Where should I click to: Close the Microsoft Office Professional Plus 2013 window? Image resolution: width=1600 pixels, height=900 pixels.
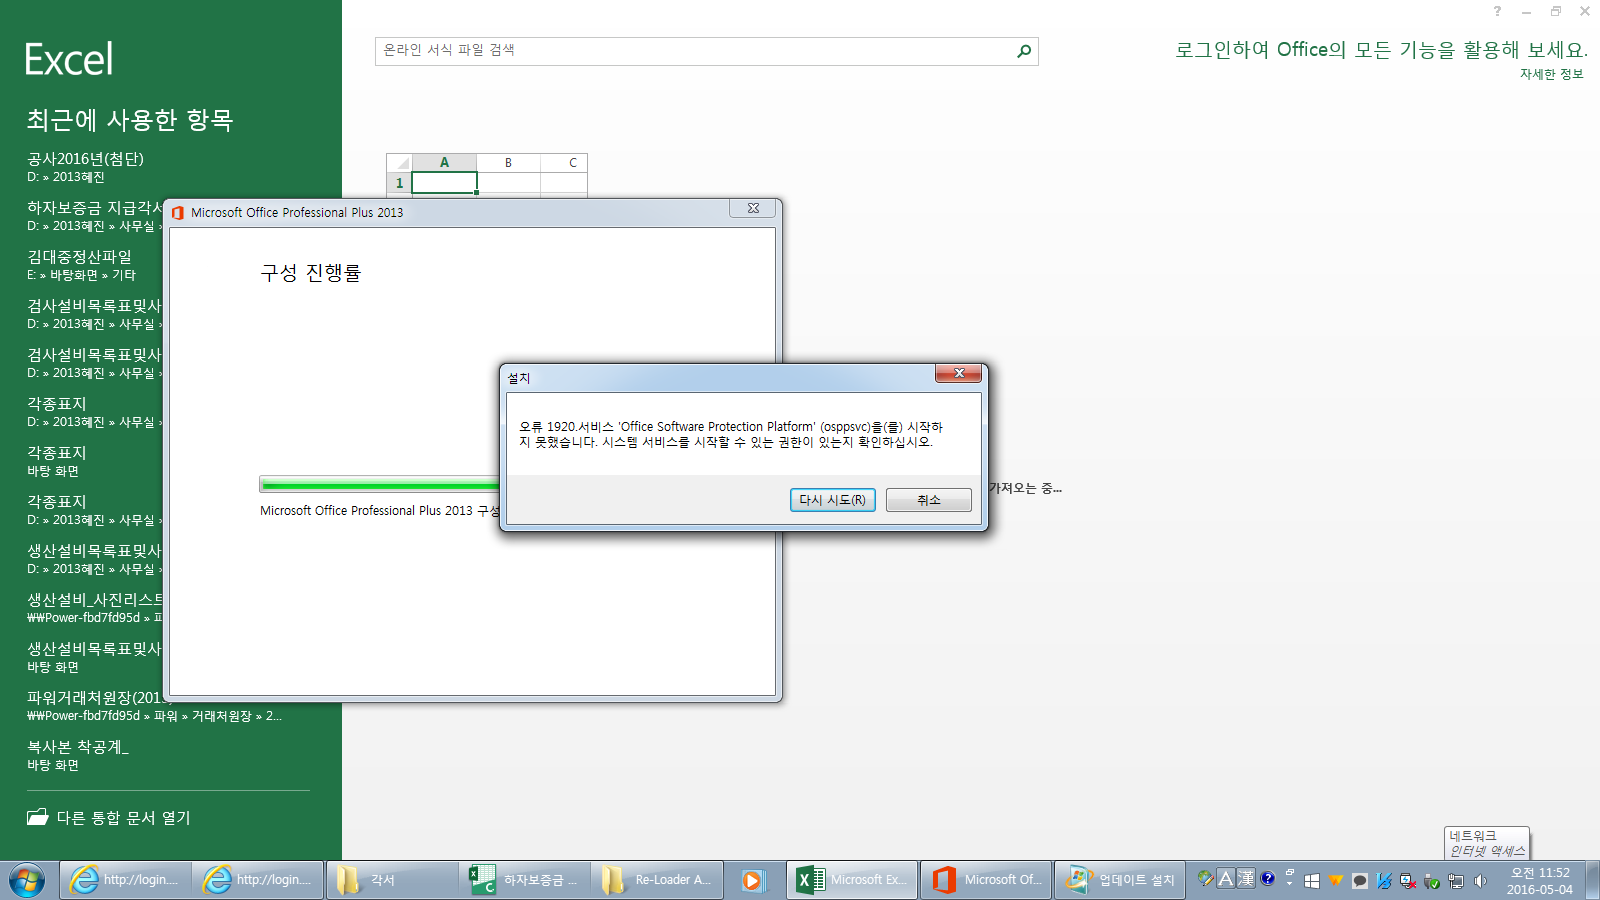753,208
